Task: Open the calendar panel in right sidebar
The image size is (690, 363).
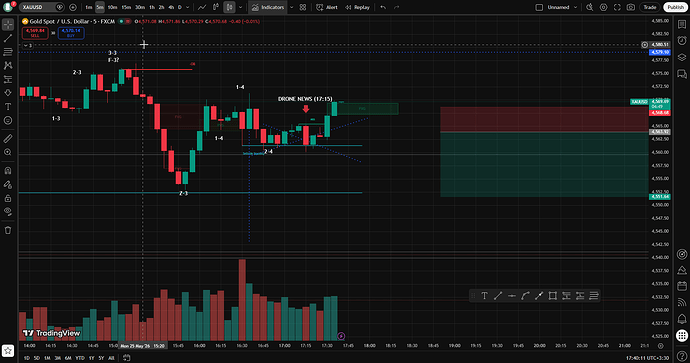Action: point(682,286)
